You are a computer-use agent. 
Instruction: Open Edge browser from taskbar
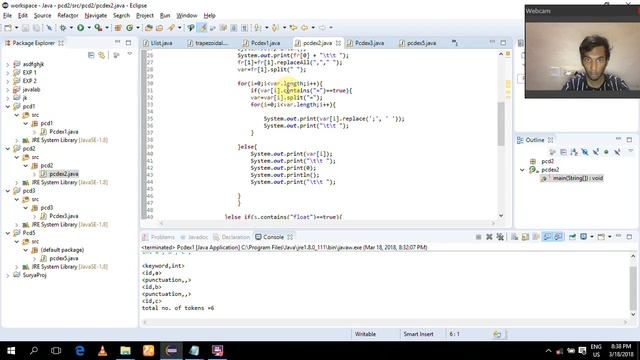point(80,351)
